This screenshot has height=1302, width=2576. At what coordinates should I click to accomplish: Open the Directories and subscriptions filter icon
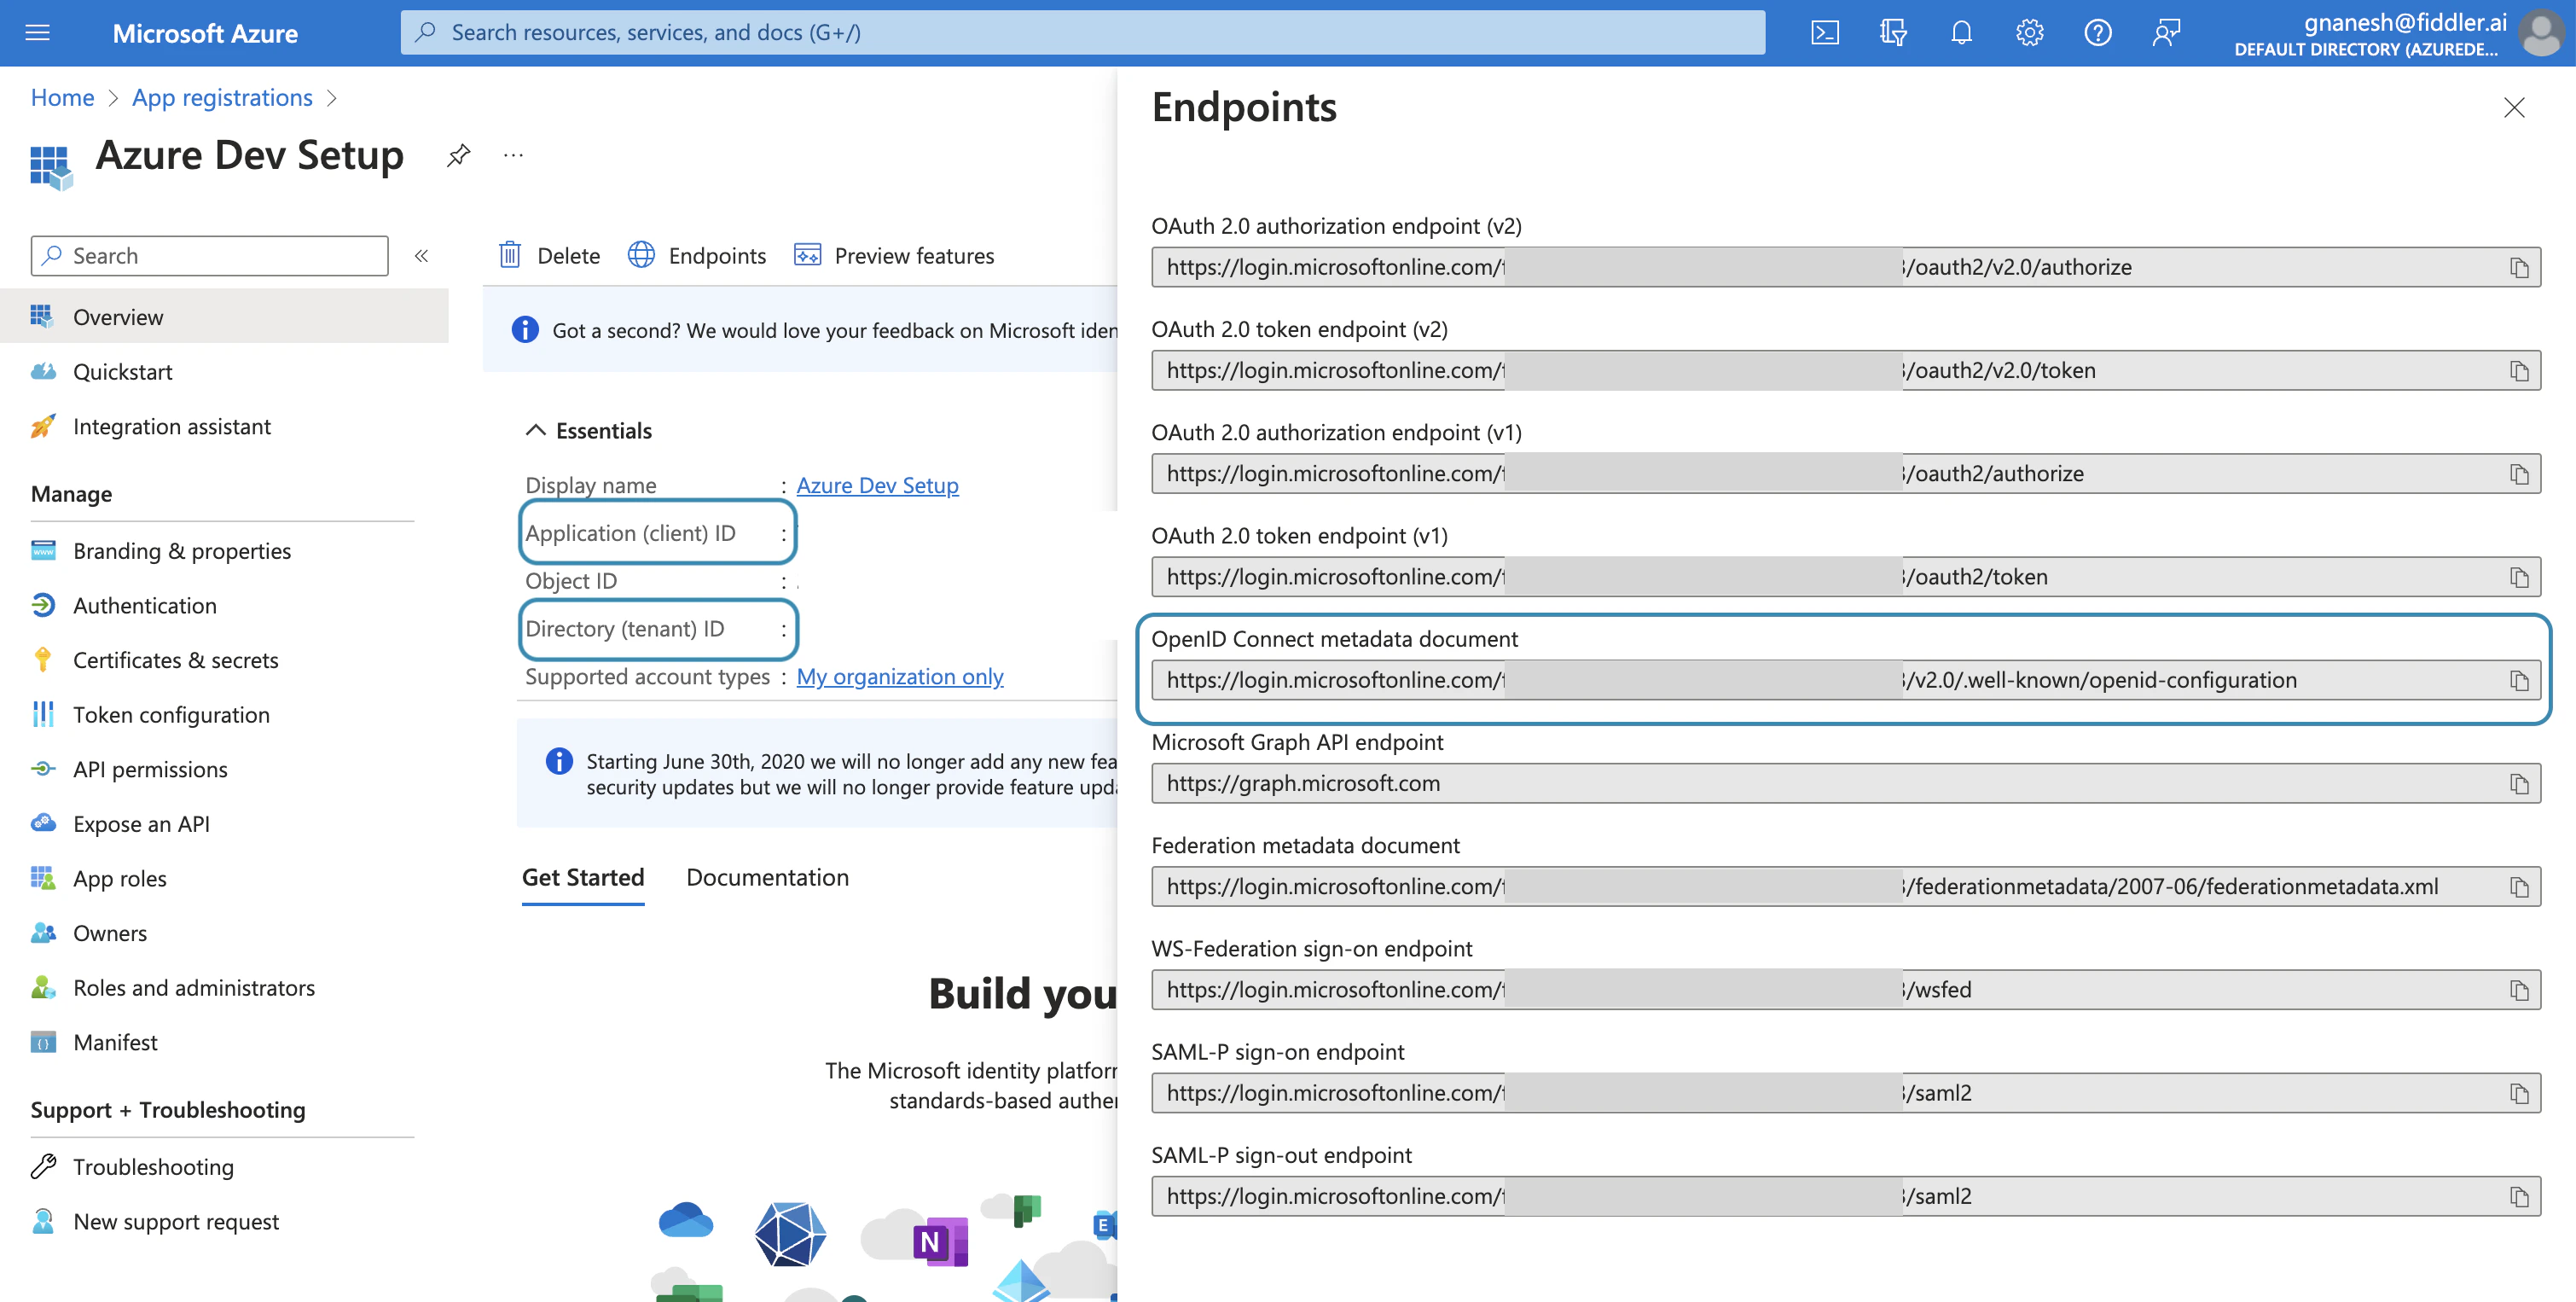[1893, 33]
